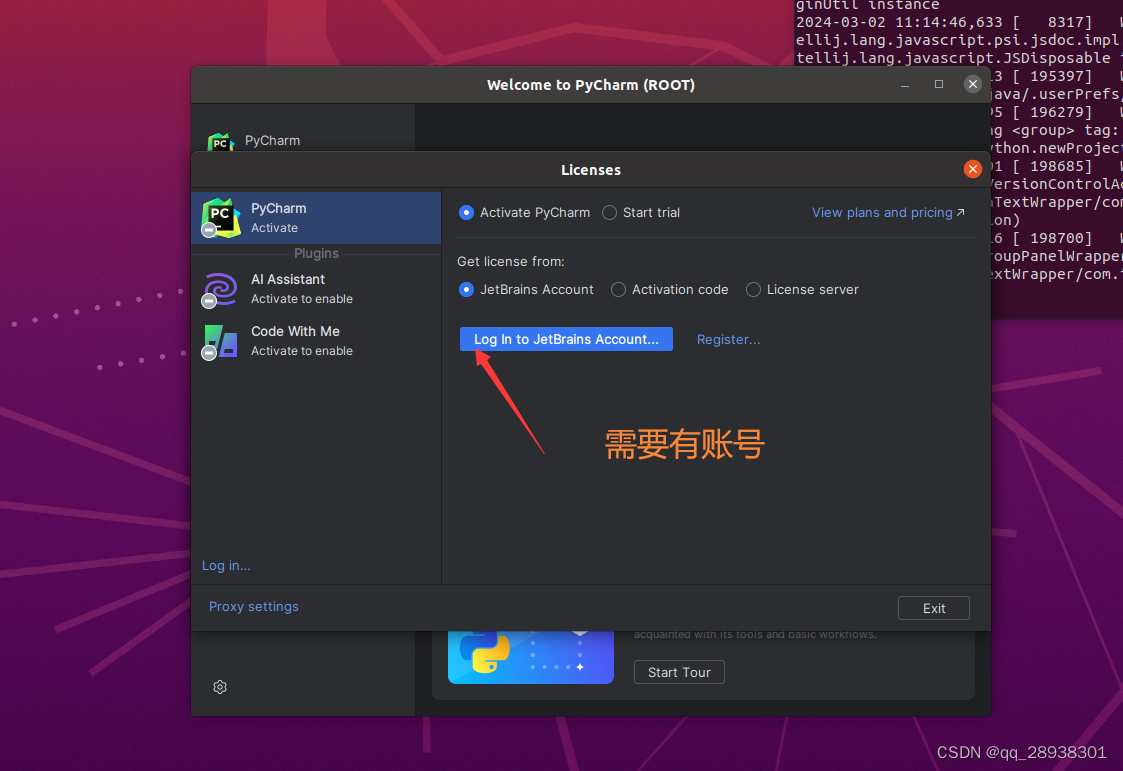Close the Licenses dialog with orange X

(972, 169)
